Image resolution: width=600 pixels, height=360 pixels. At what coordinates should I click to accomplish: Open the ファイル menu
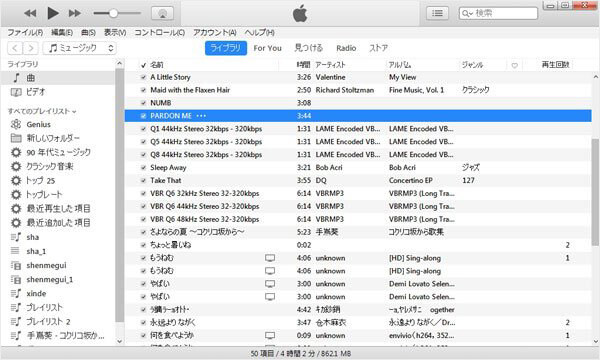(25, 33)
